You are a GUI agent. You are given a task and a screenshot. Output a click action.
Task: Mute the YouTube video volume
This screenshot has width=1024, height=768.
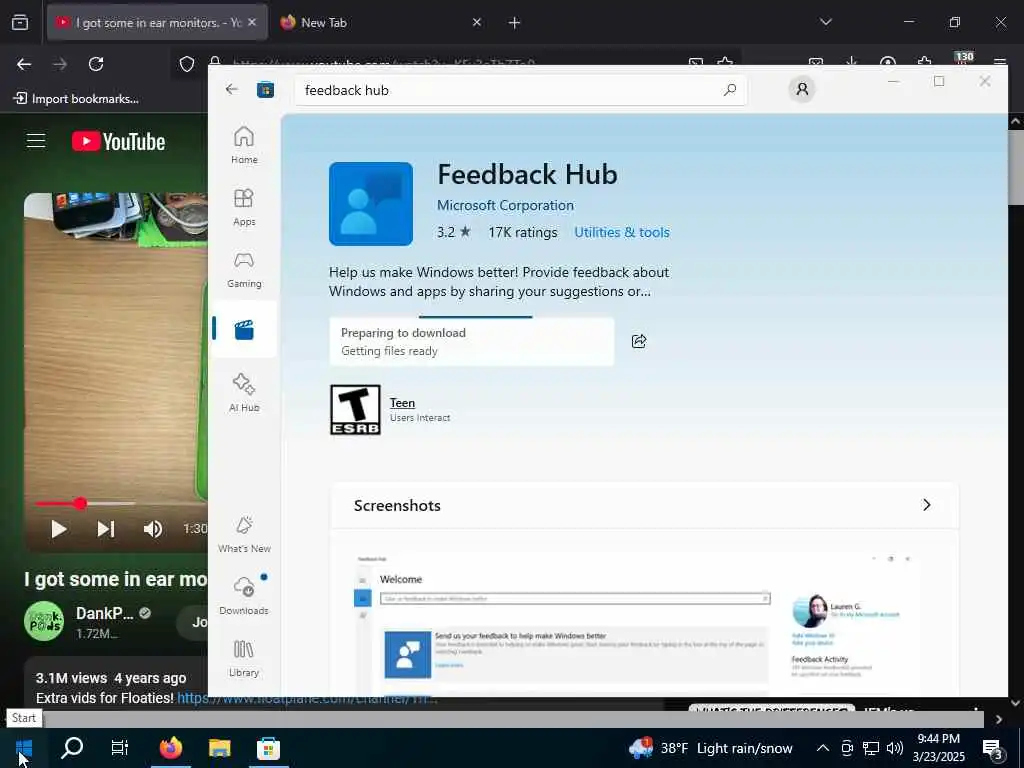point(153,528)
